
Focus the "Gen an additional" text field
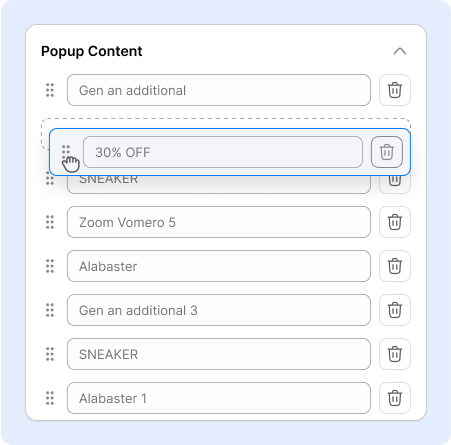tap(219, 90)
